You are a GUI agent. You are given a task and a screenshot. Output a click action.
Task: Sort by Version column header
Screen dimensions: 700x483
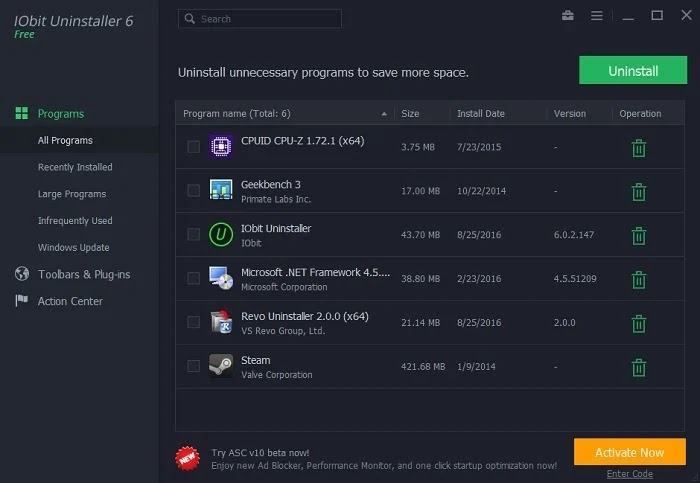tap(570, 113)
